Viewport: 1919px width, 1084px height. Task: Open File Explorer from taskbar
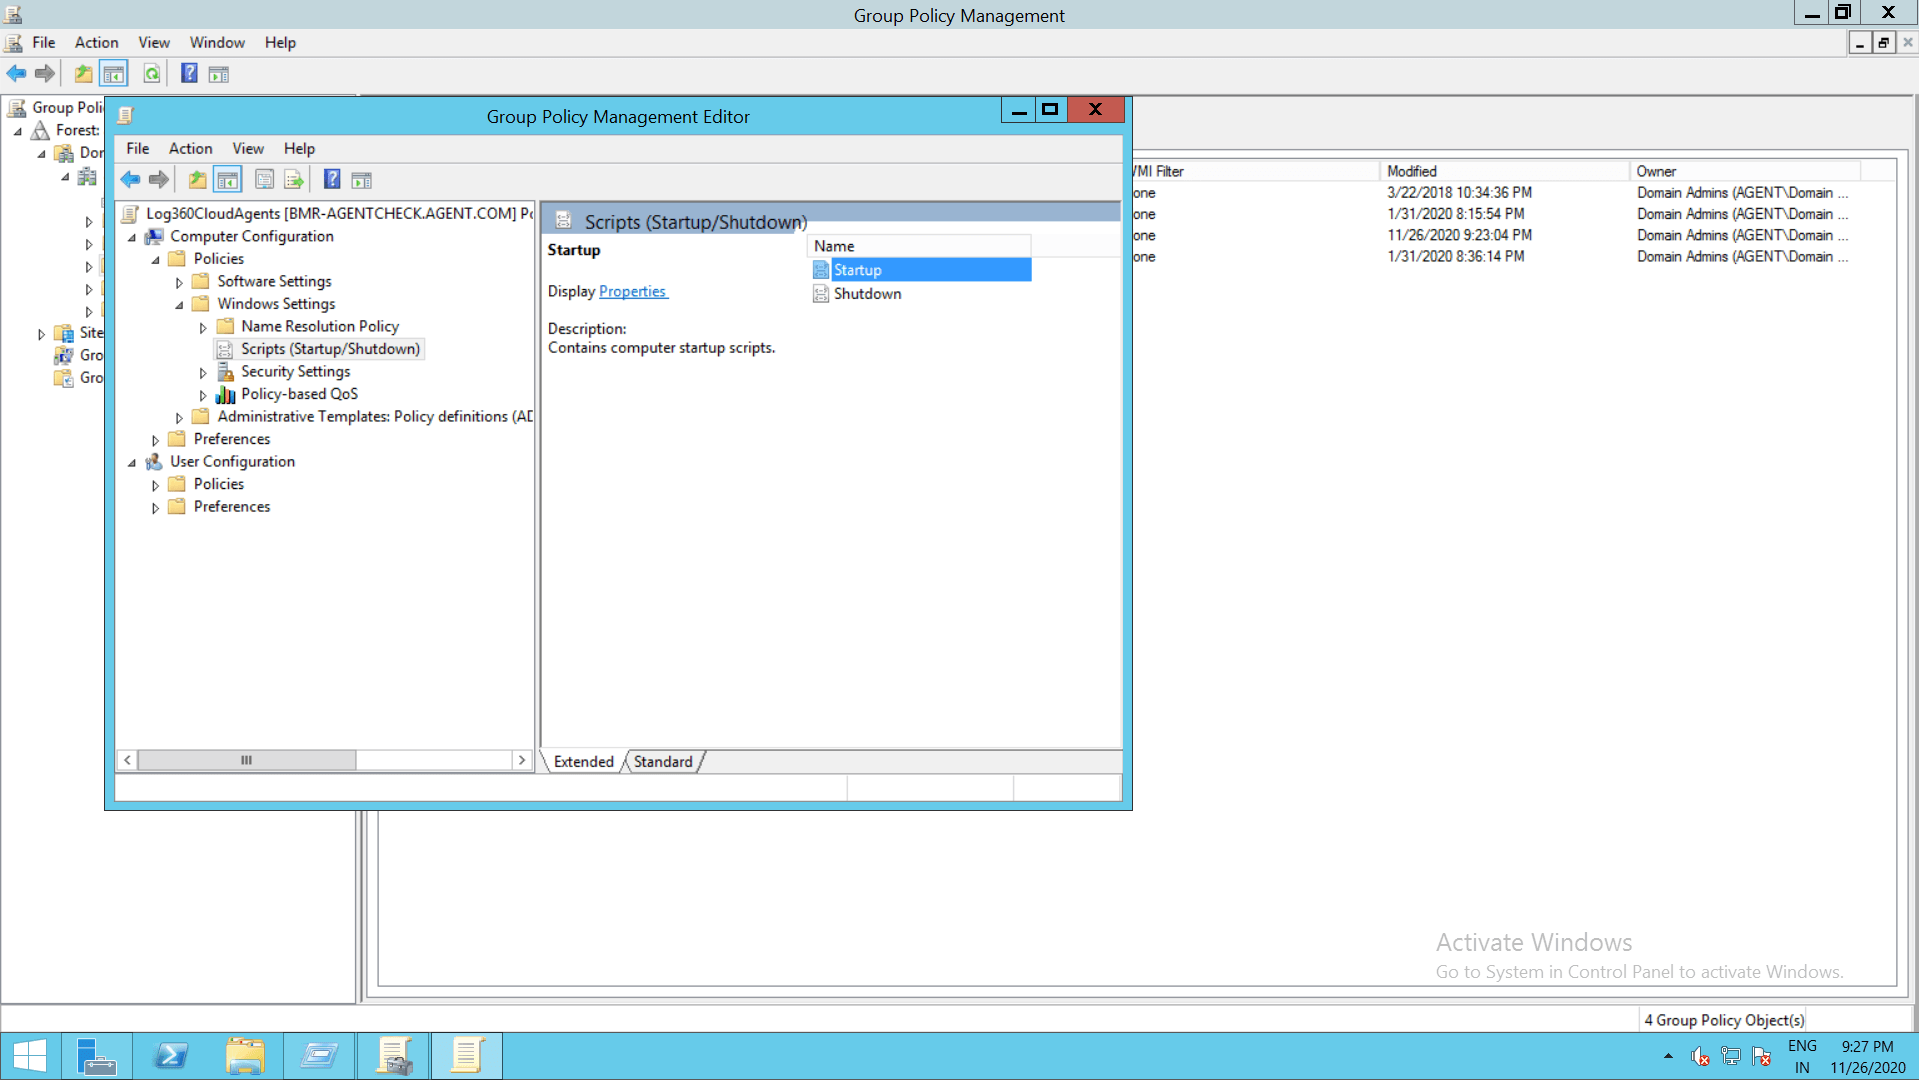tap(245, 1056)
